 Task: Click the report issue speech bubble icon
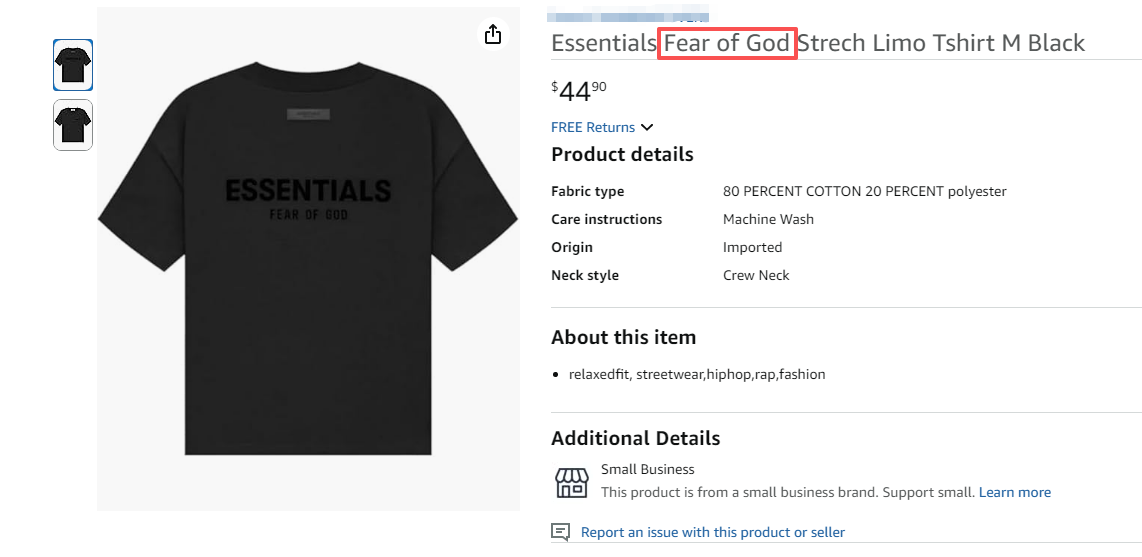(561, 532)
